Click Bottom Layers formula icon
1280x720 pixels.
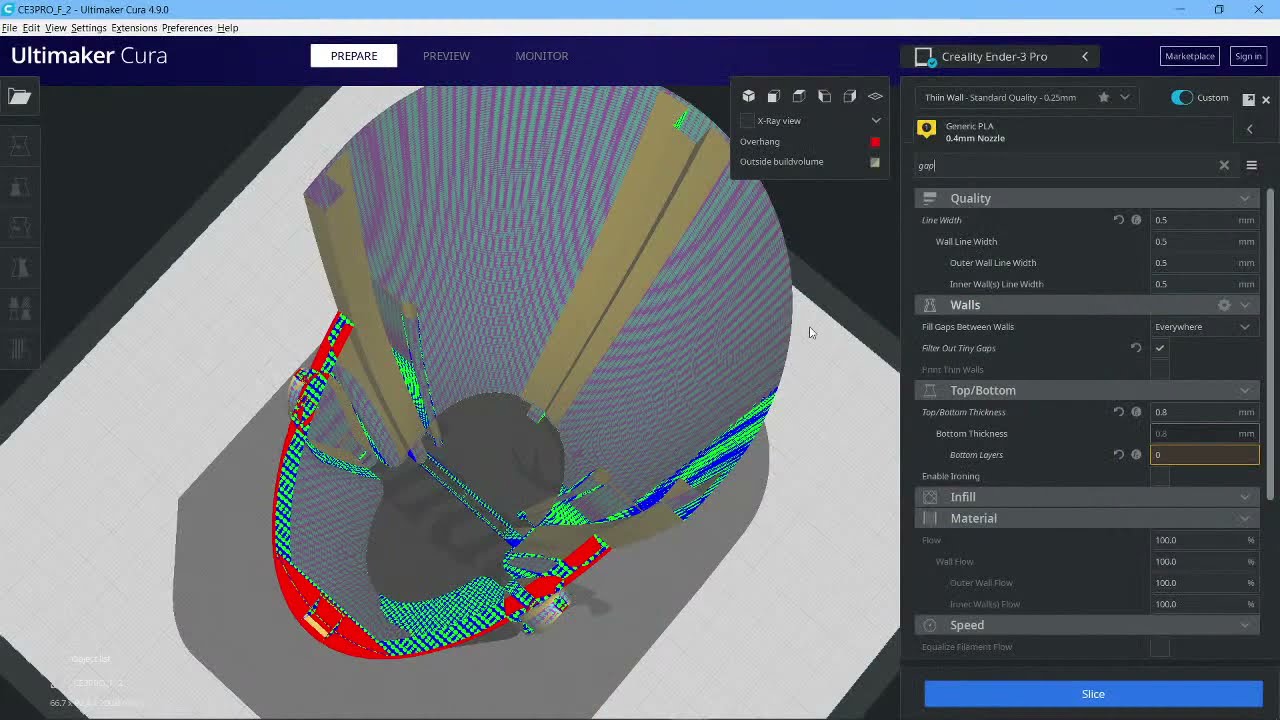tap(1136, 455)
